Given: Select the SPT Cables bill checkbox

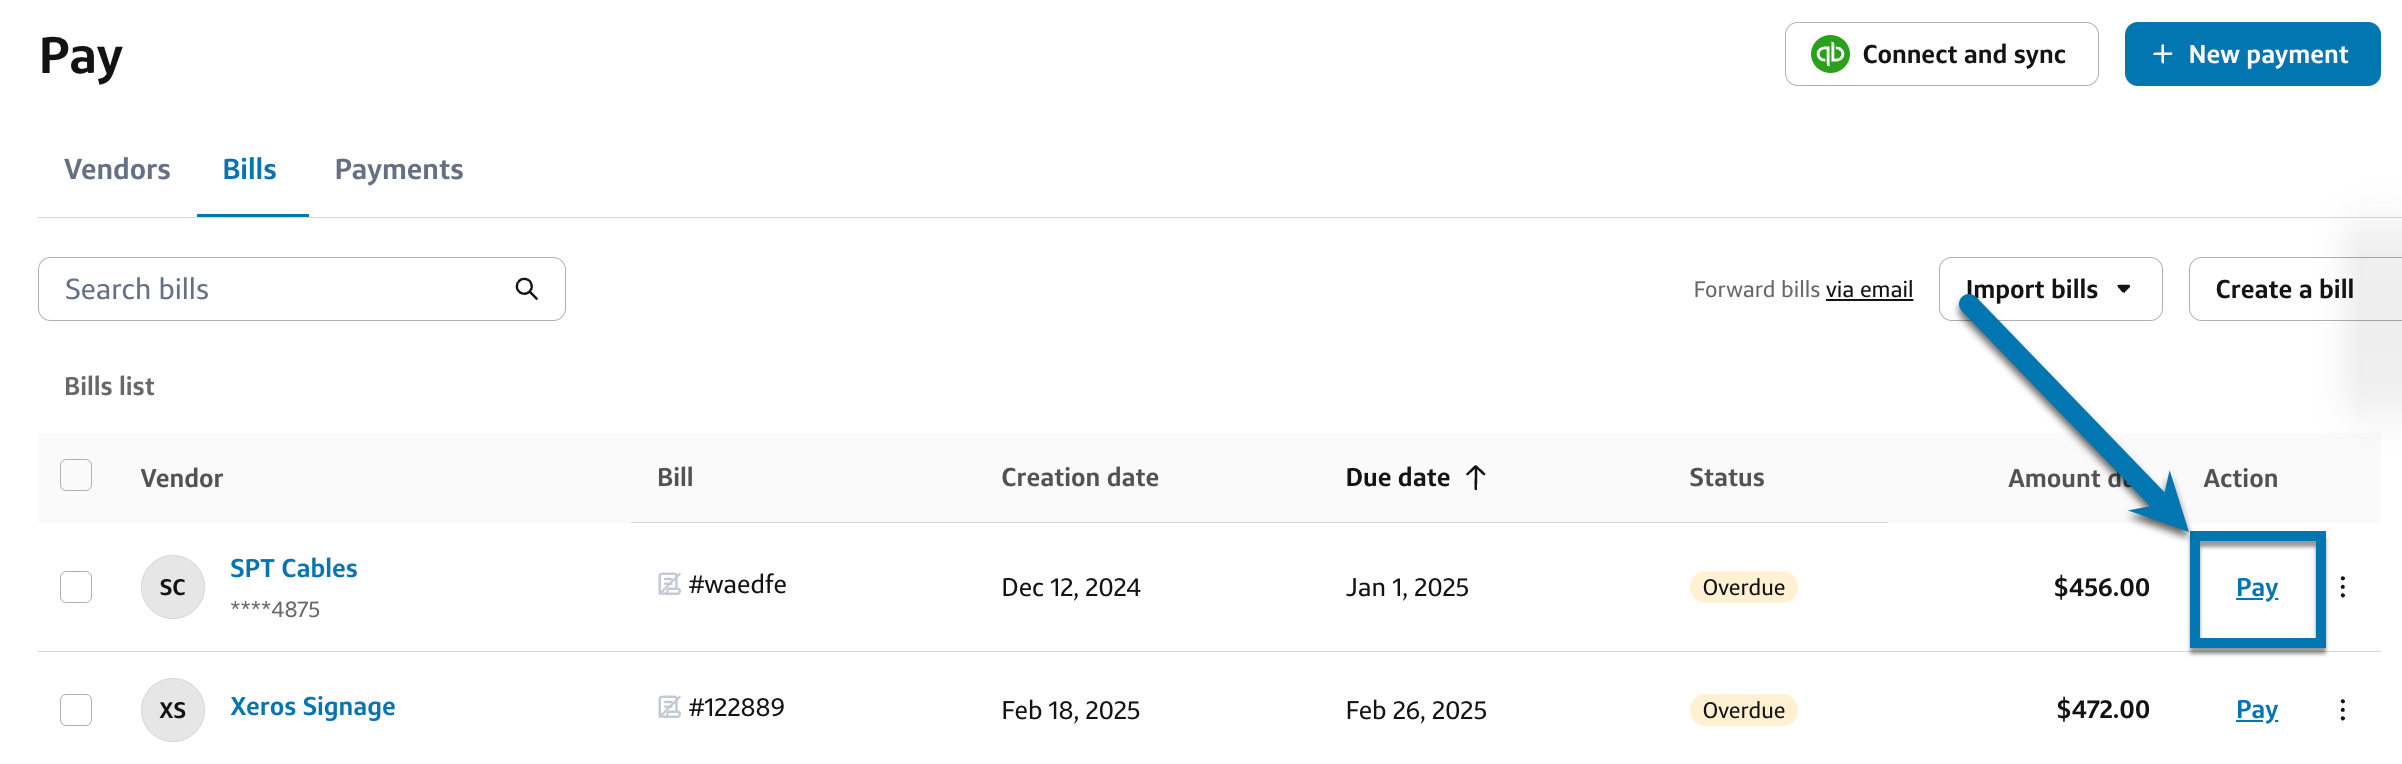Looking at the screenshot, I should point(76,587).
